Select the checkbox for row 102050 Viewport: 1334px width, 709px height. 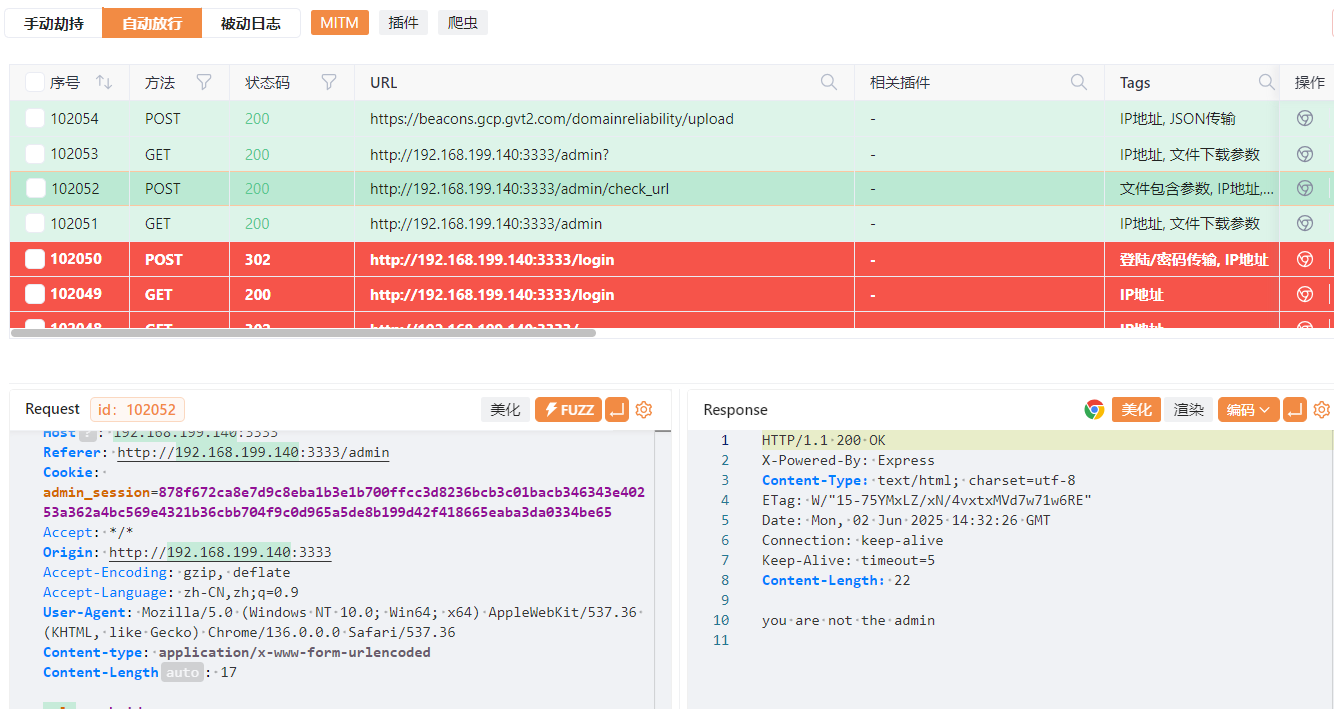tap(35, 260)
